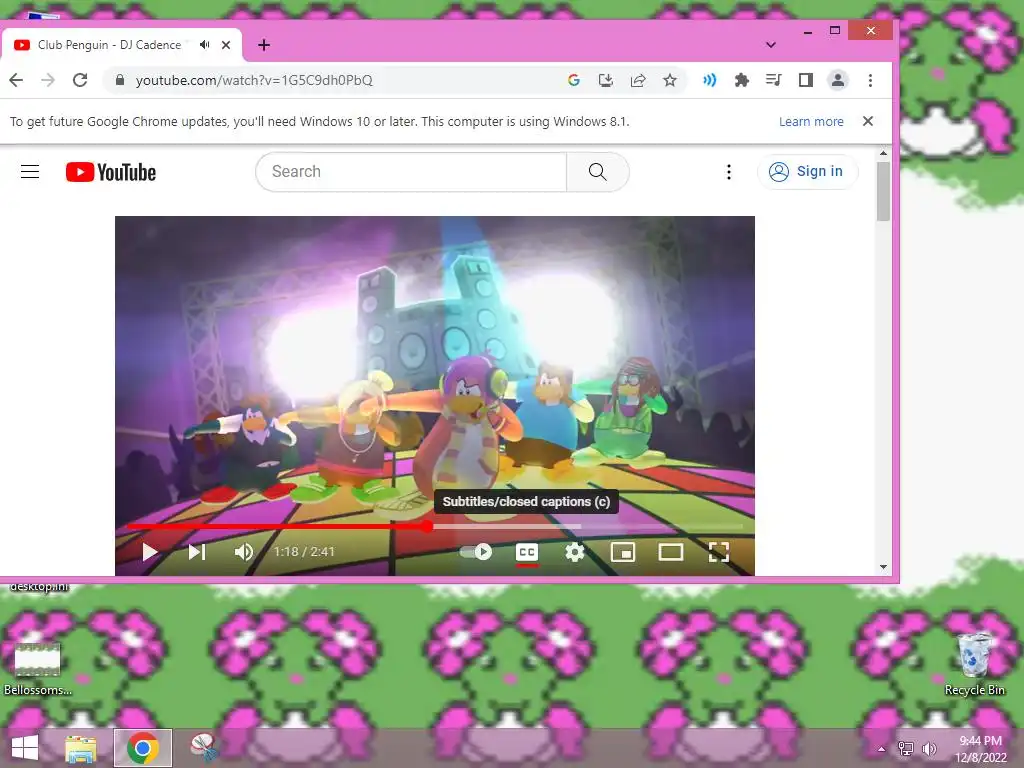Open File Explorer from taskbar
Image resolution: width=1024 pixels, height=768 pixels.
[80, 748]
